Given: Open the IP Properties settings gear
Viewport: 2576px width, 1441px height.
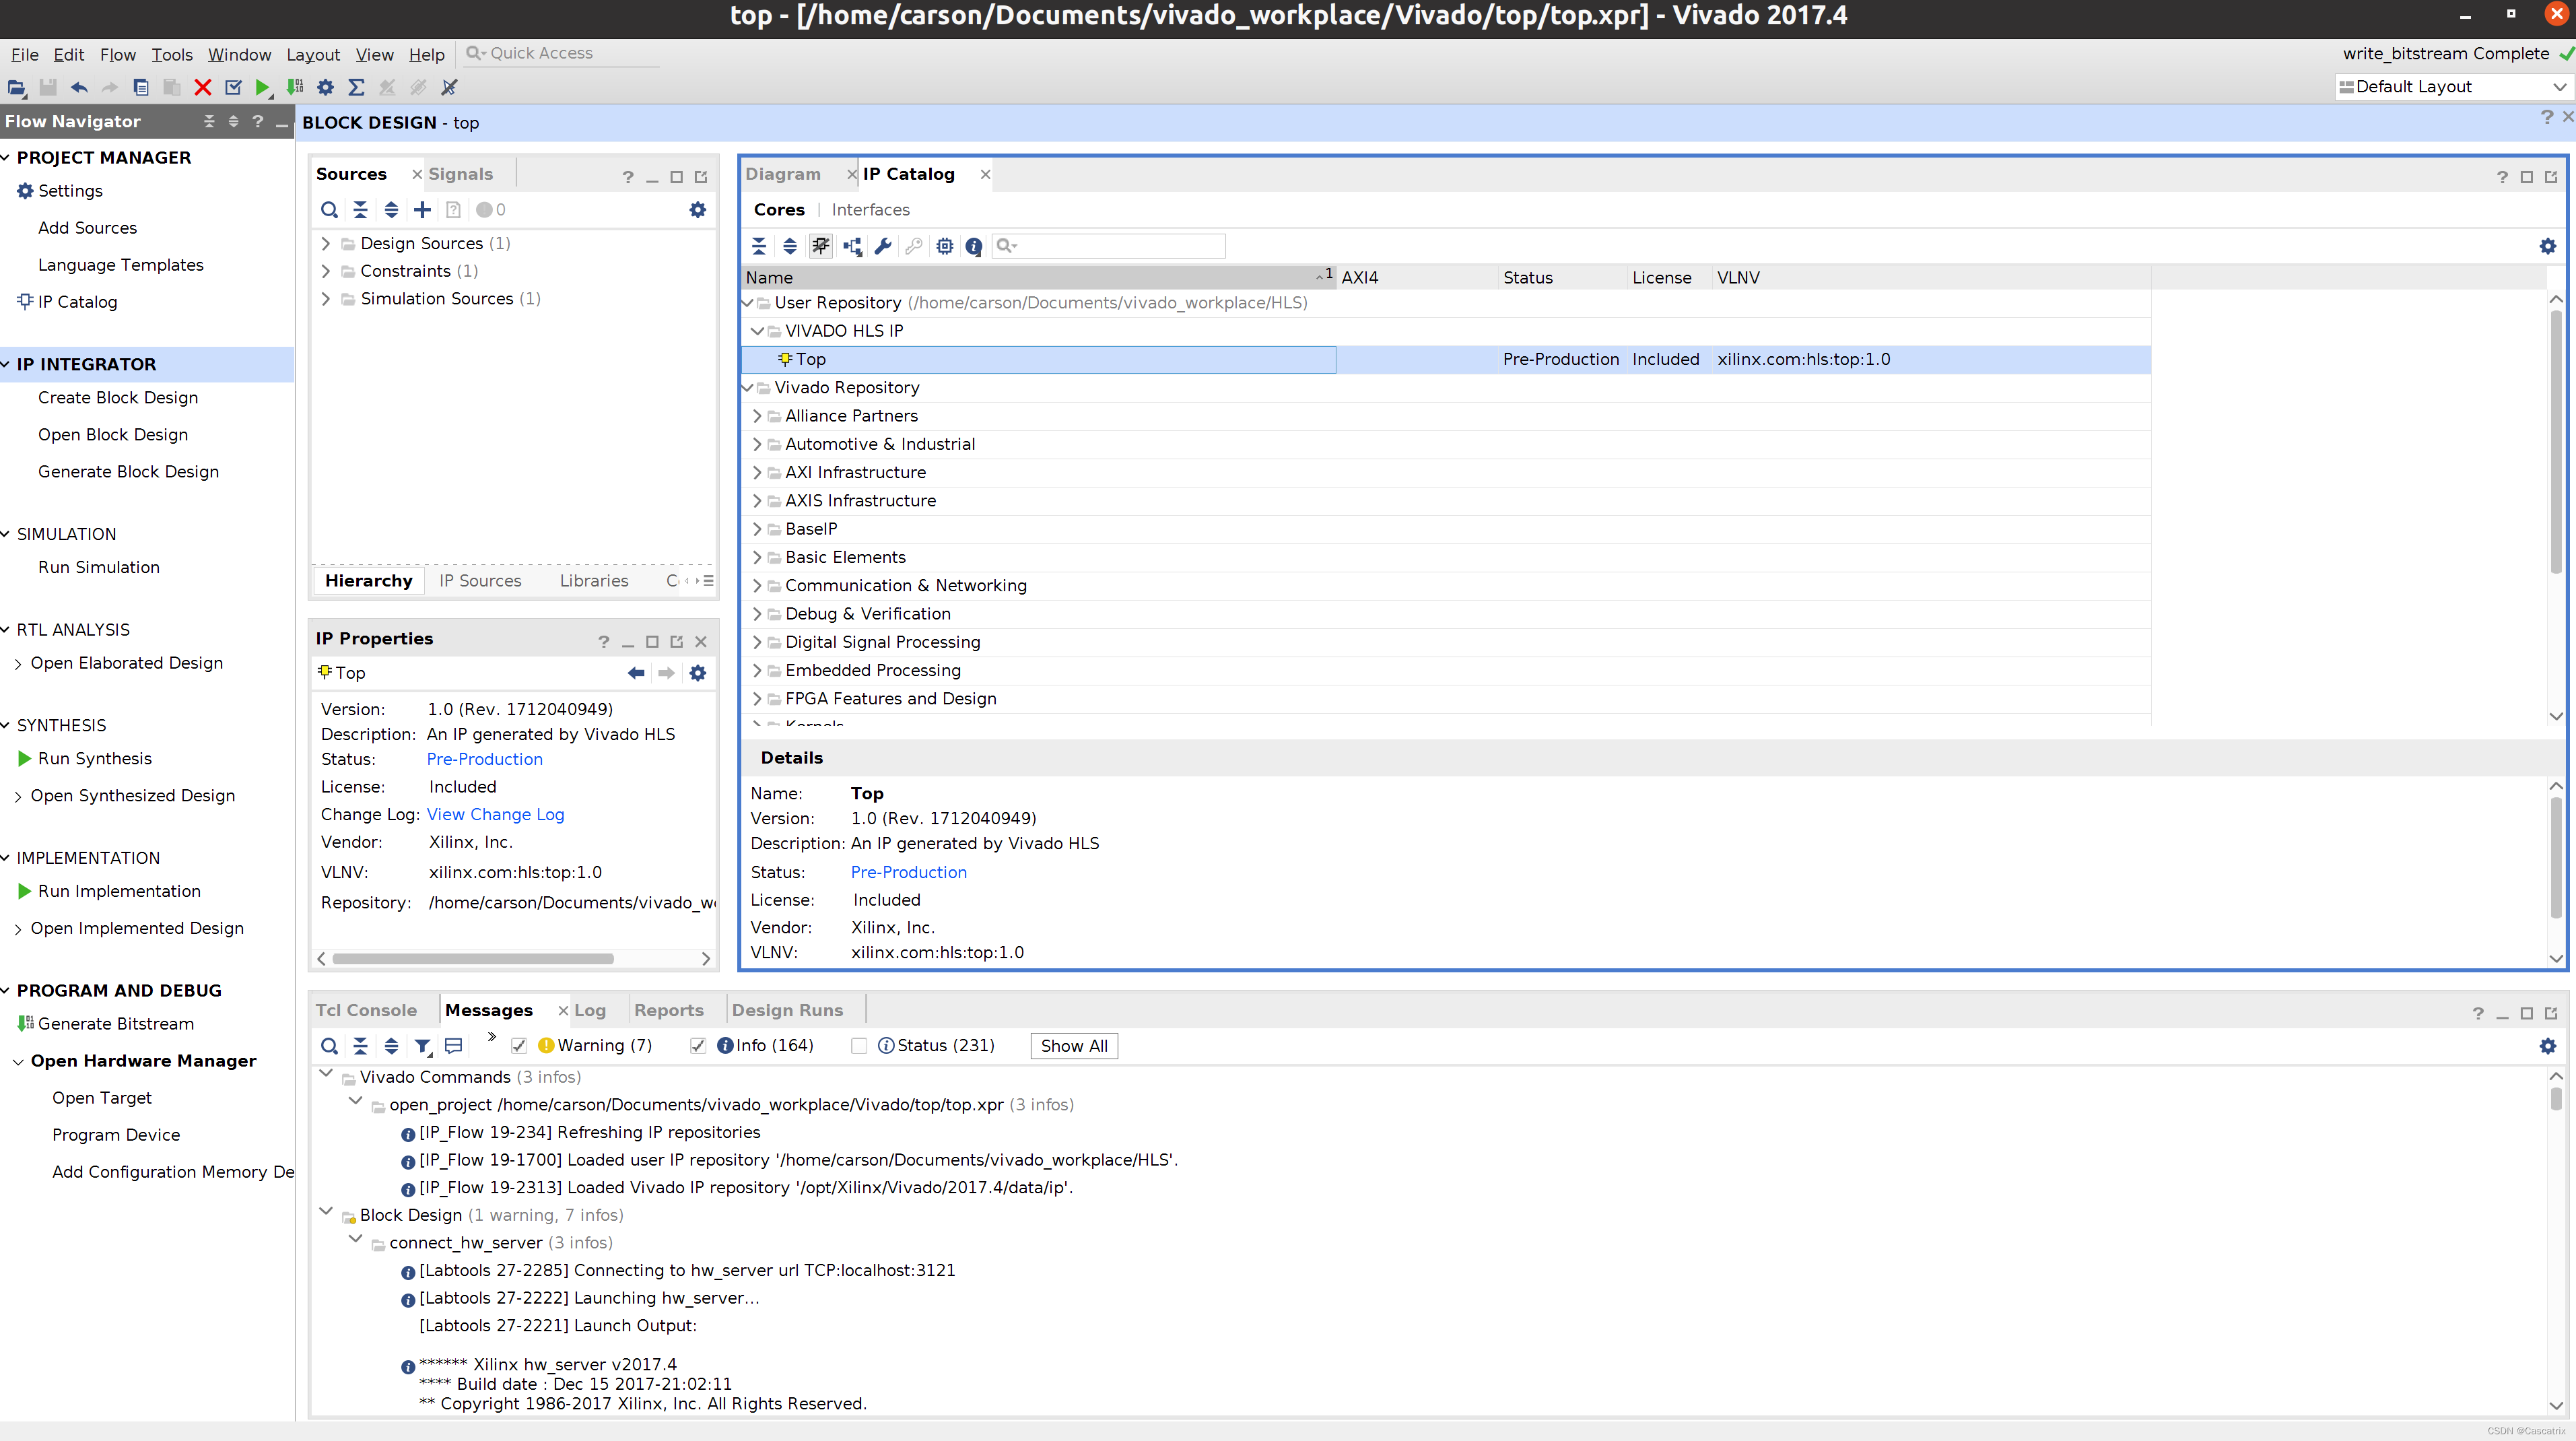Looking at the screenshot, I should (x=698, y=673).
